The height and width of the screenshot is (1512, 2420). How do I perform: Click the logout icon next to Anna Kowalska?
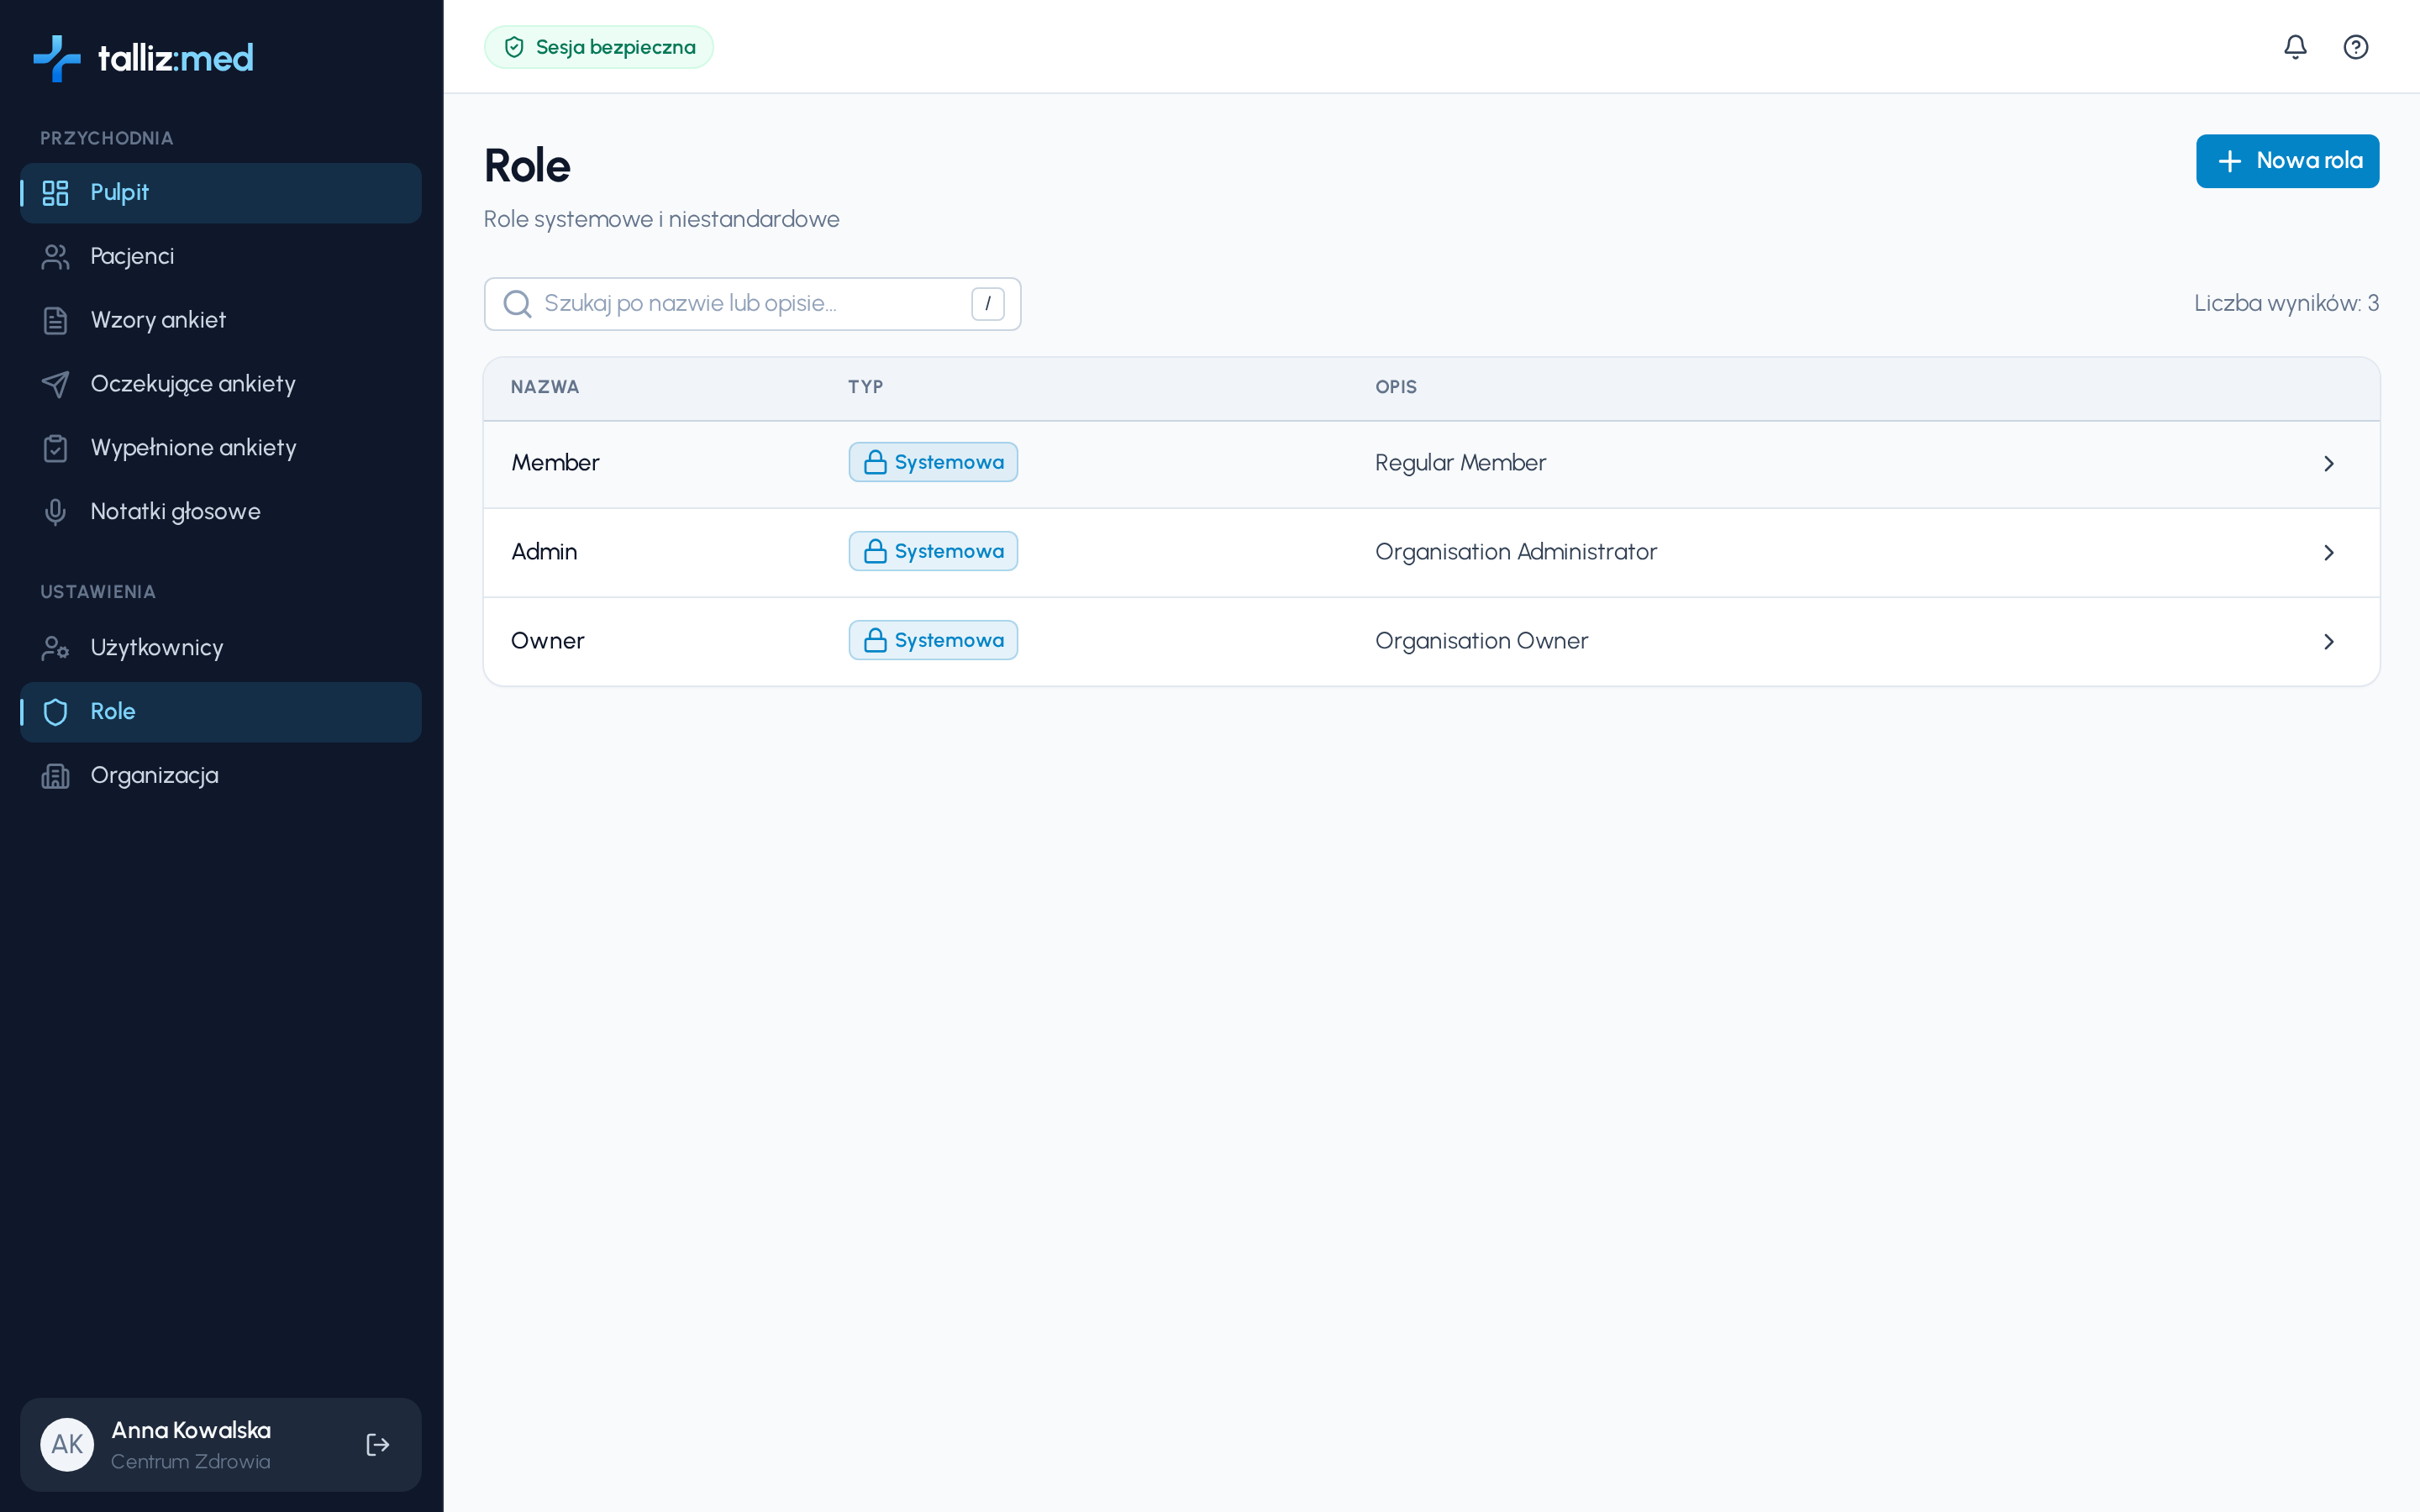pos(377,1444)
